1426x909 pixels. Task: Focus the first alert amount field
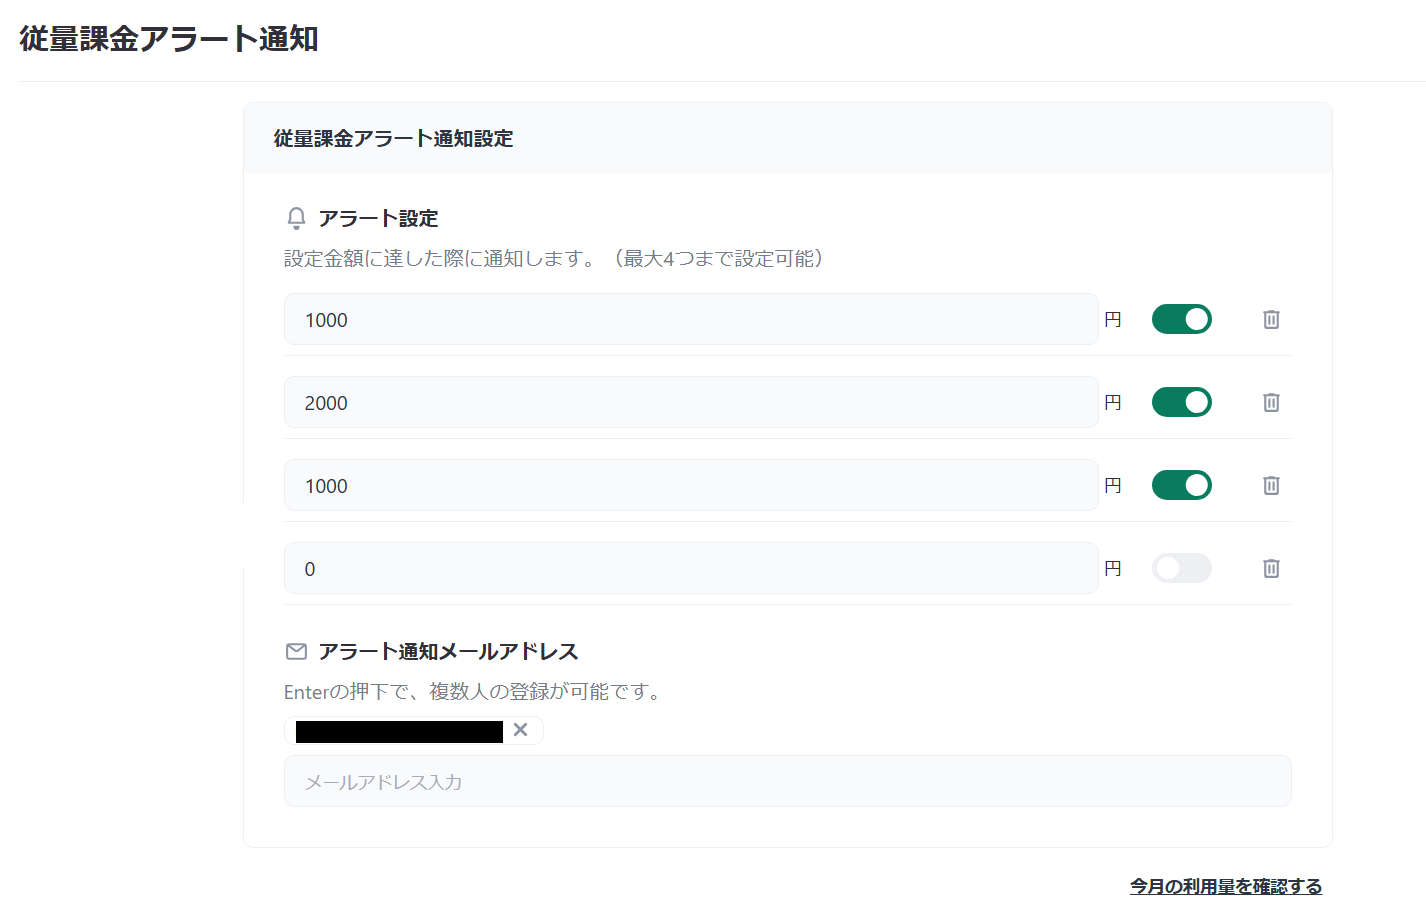point(690,320)
